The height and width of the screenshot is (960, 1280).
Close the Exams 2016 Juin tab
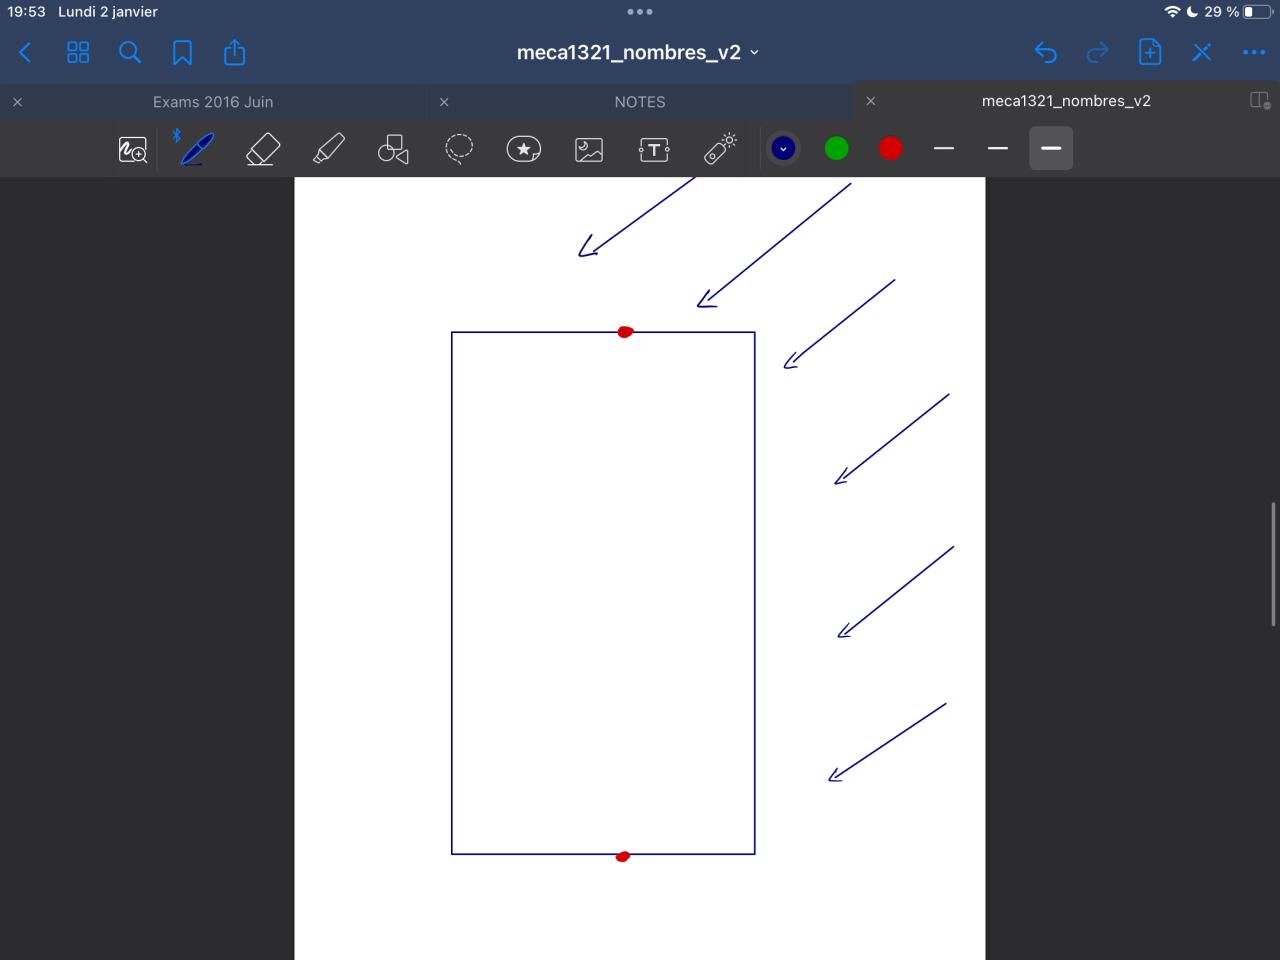pyautogui.click(x=17, y=102)
